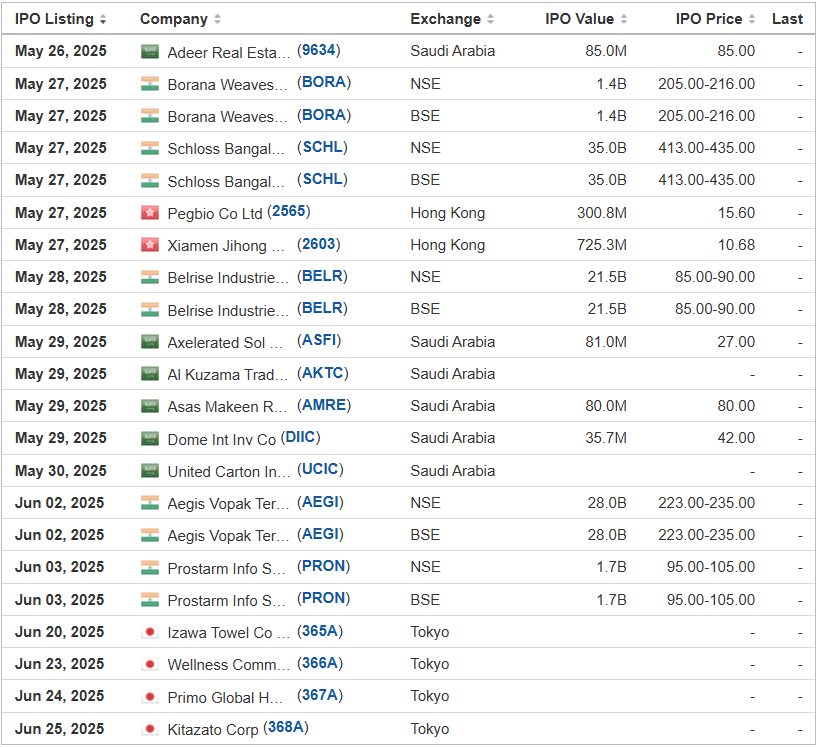Open BELR ticker link on NSE row
Viewport: 818px width, 747px height.
click(x=322, y=276)
